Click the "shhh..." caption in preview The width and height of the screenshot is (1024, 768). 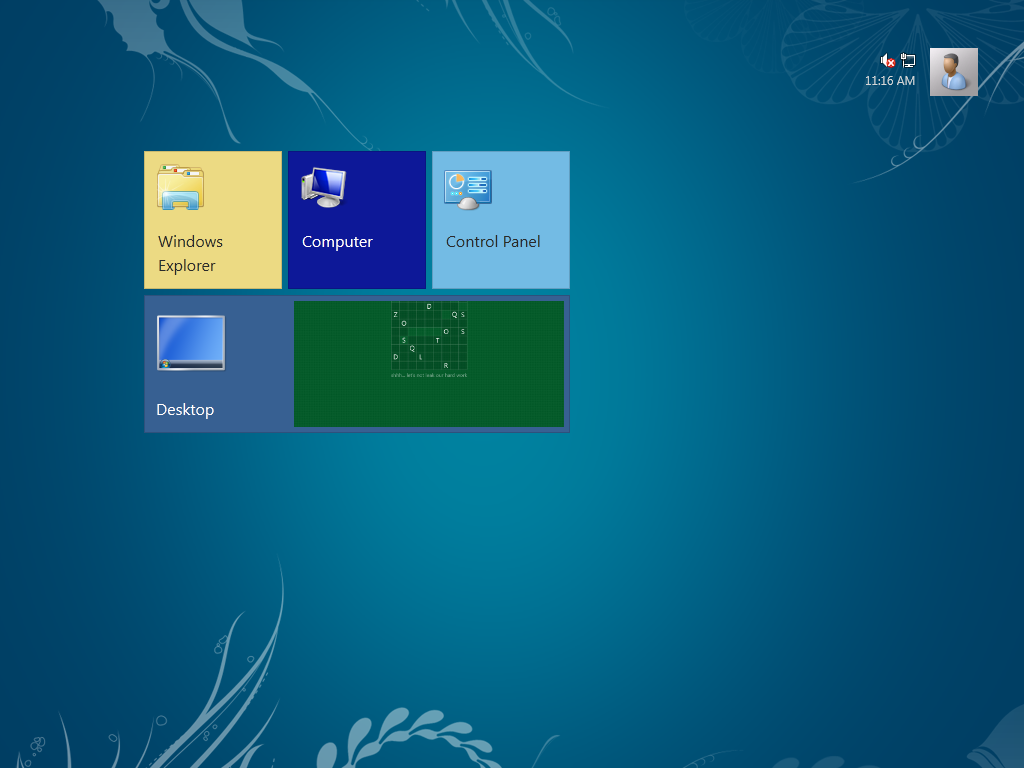429,375
